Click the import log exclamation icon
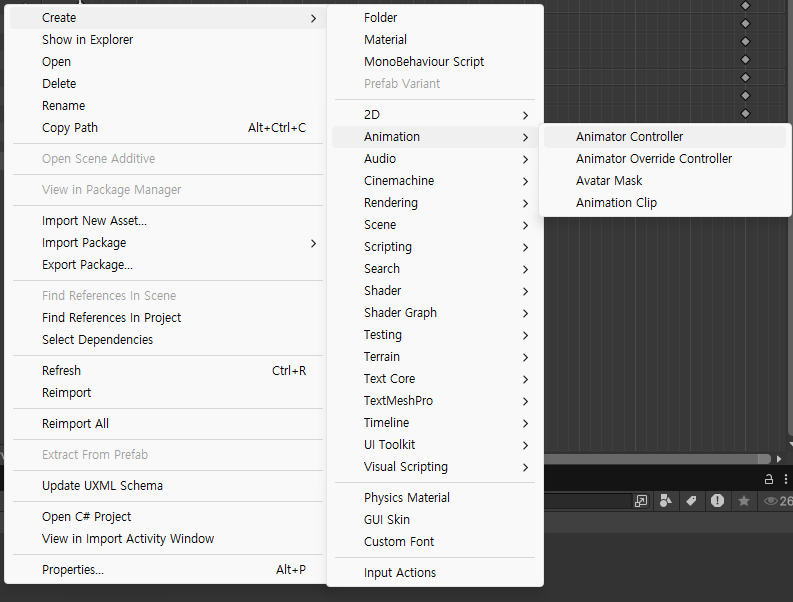Image resolution: width=793 pixels, height=602 pixels. tap(717, 501)
